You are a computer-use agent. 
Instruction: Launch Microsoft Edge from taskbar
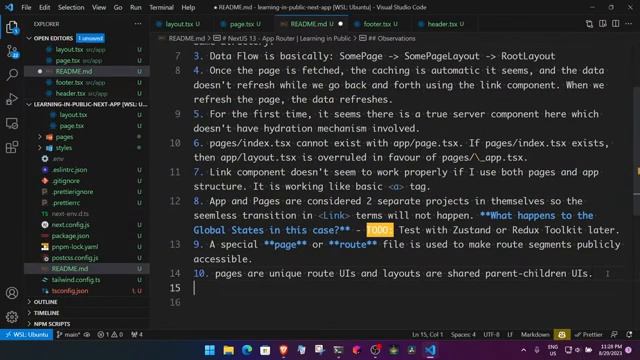[x=247, y=350]
